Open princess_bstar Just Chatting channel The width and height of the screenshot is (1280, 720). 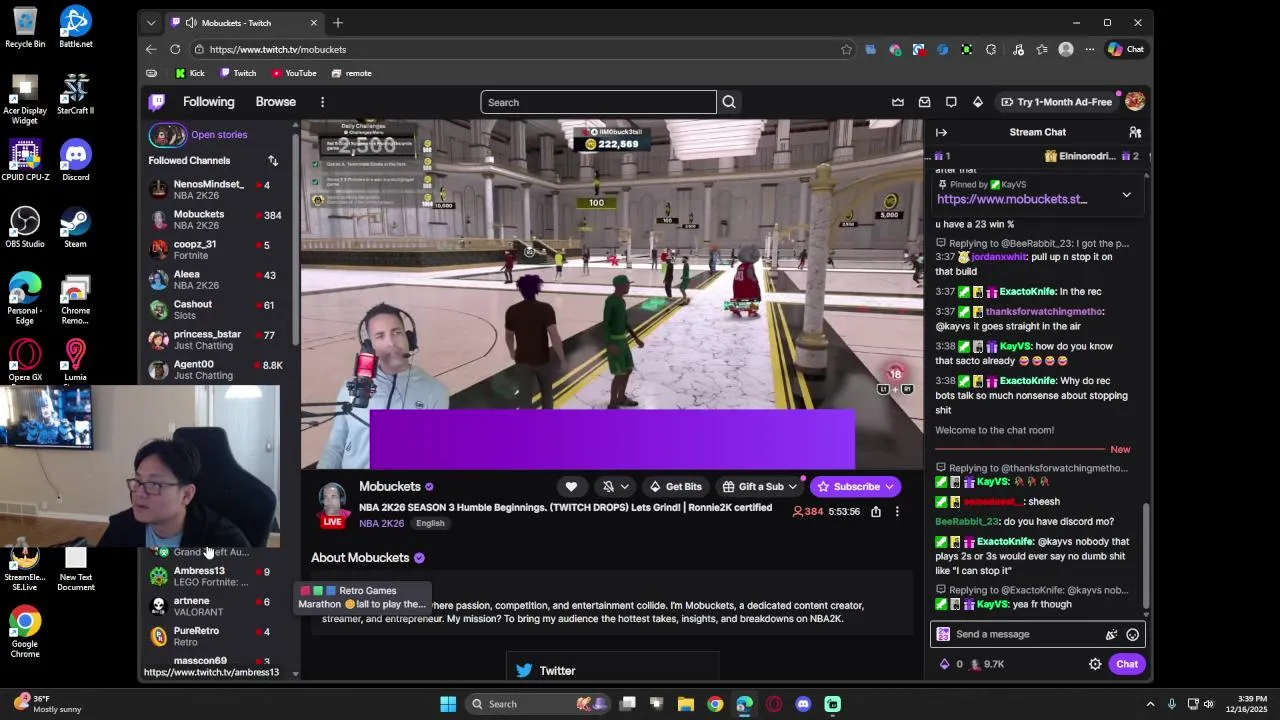216,340
